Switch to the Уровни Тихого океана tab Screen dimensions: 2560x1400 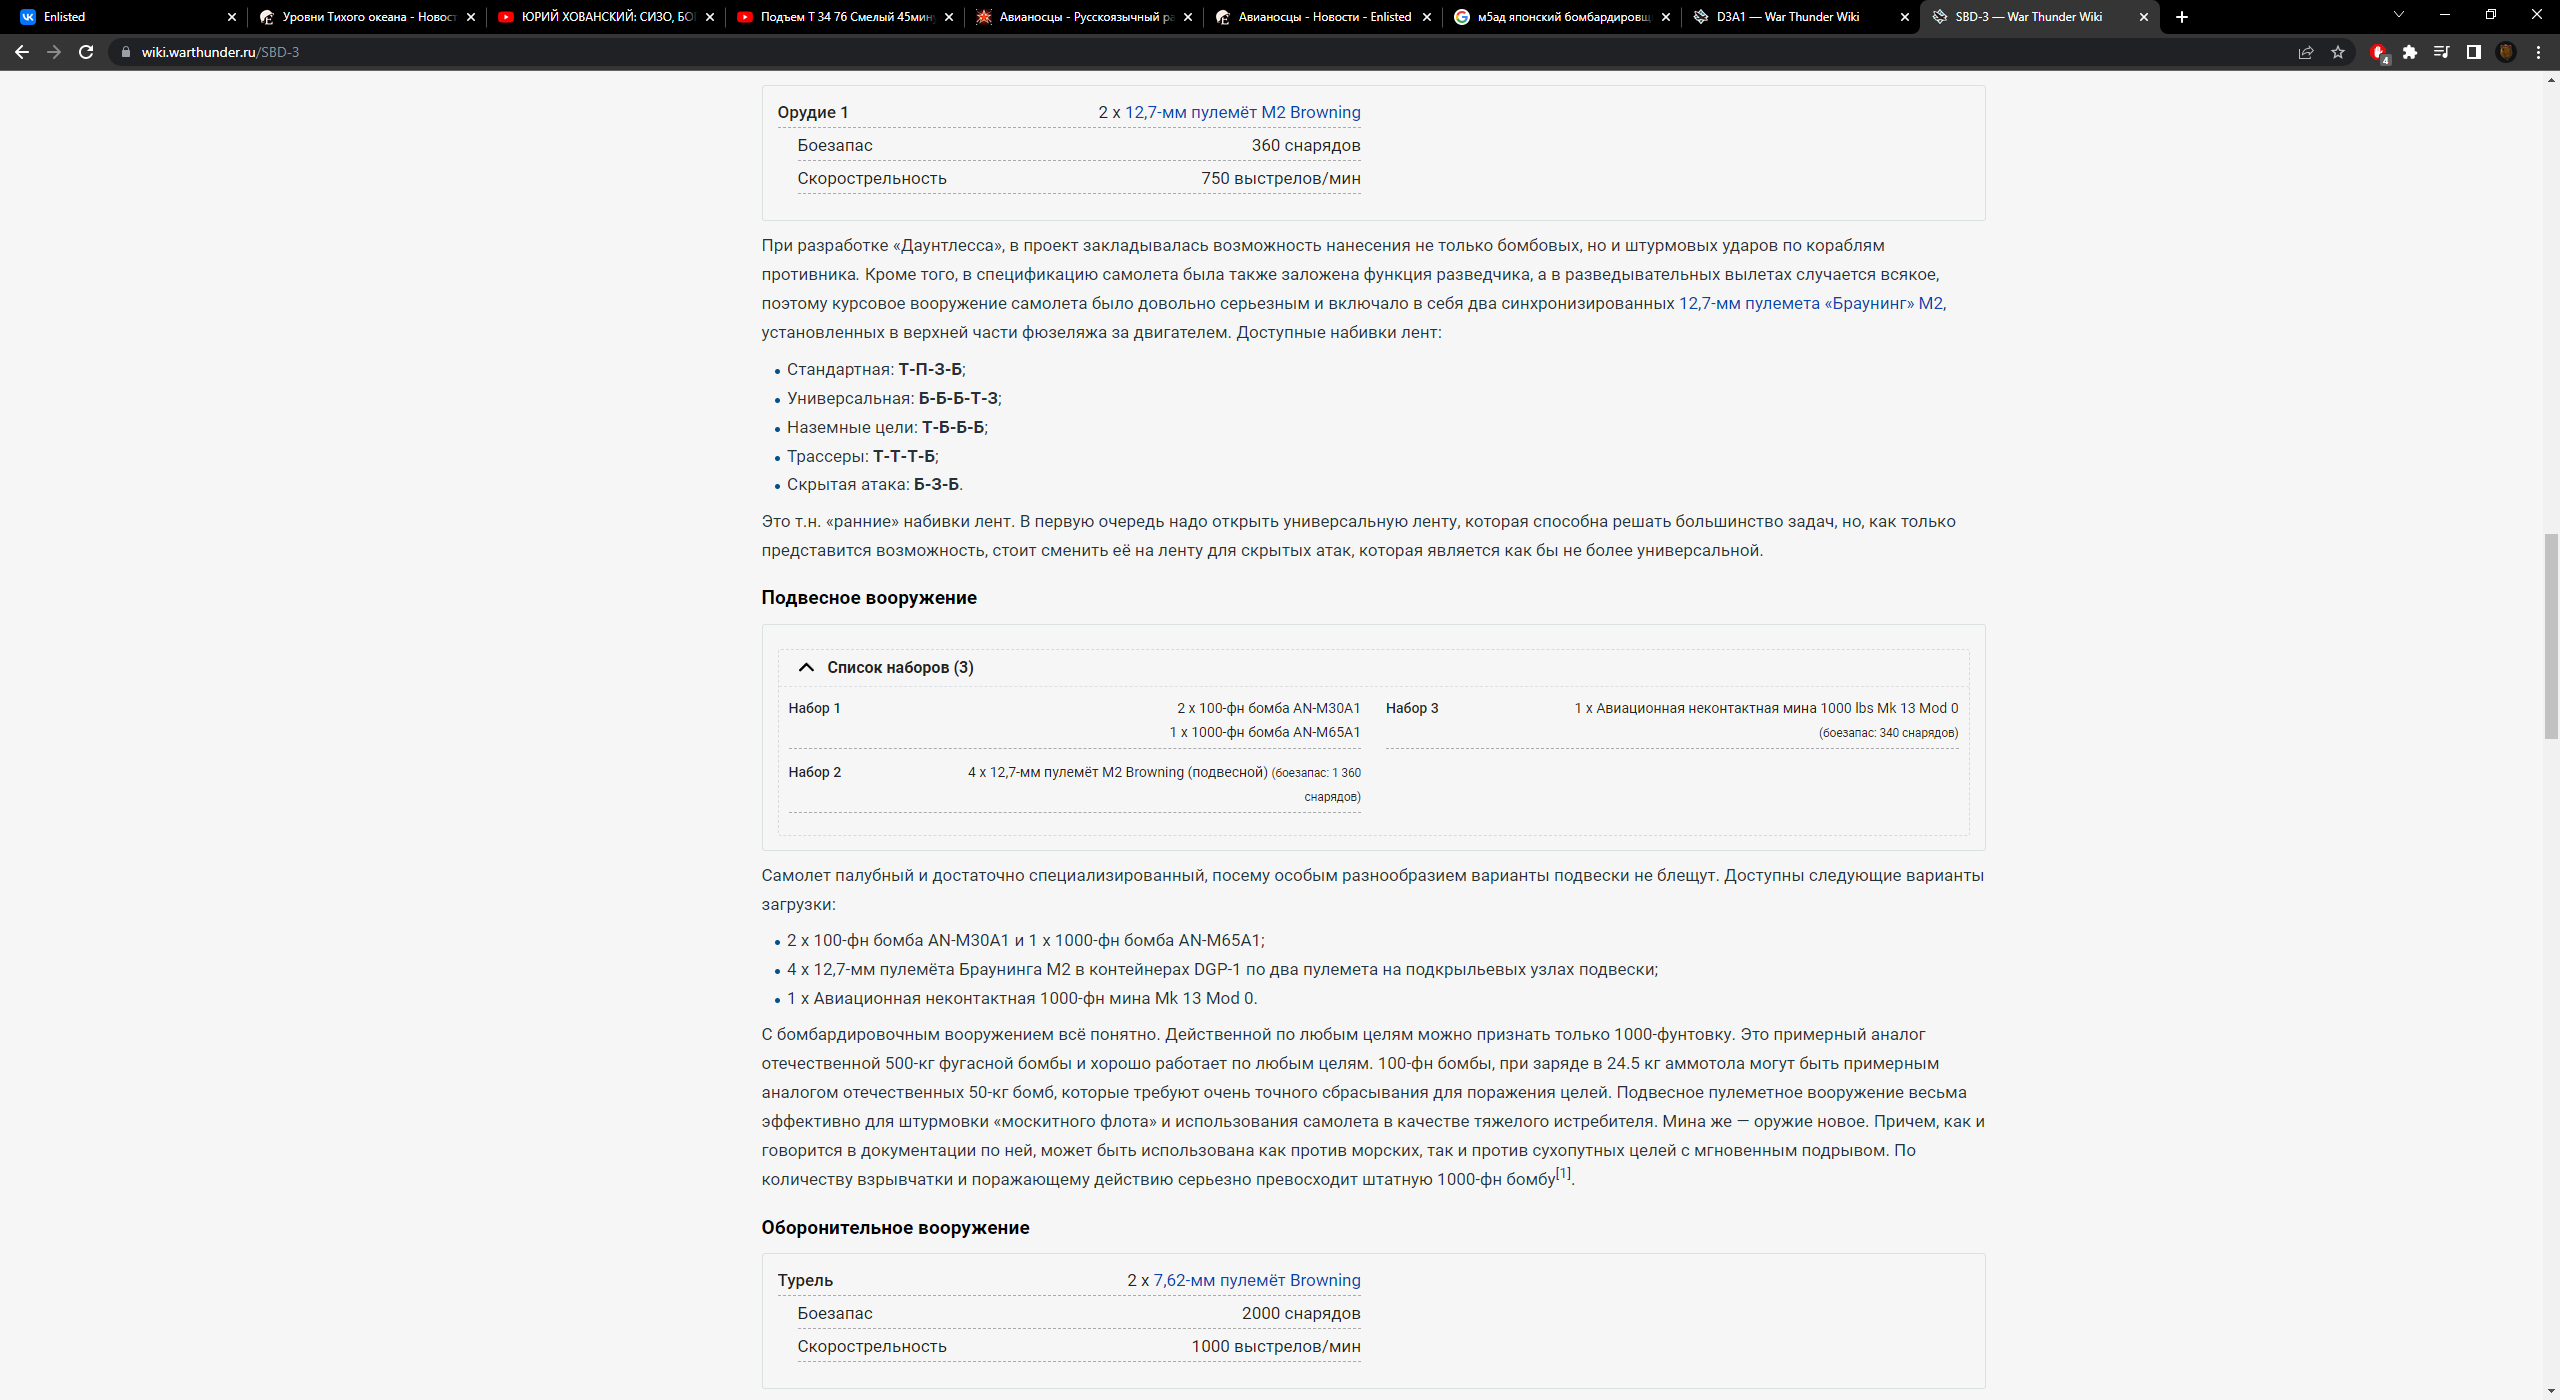tap(367, 17)
